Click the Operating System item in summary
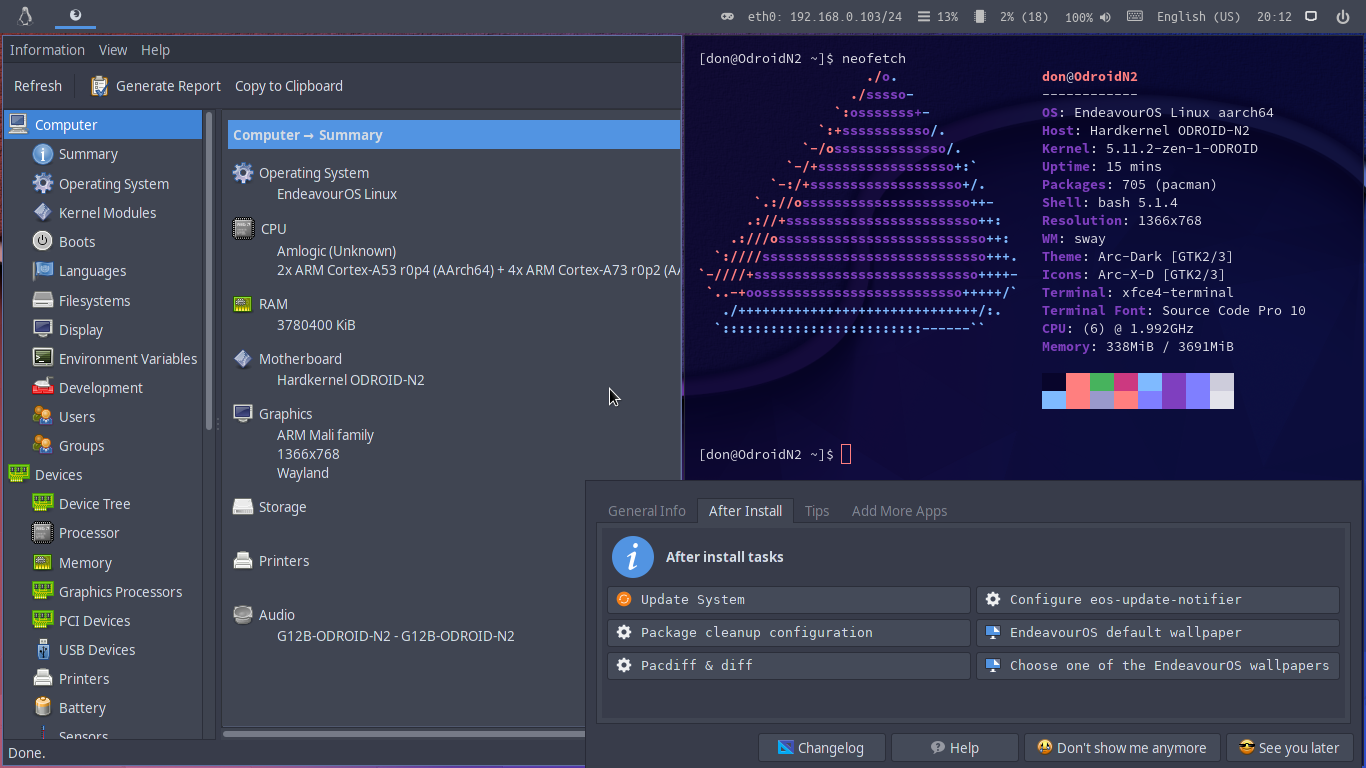Viewport: 1366px width, 768px height. 313,173
